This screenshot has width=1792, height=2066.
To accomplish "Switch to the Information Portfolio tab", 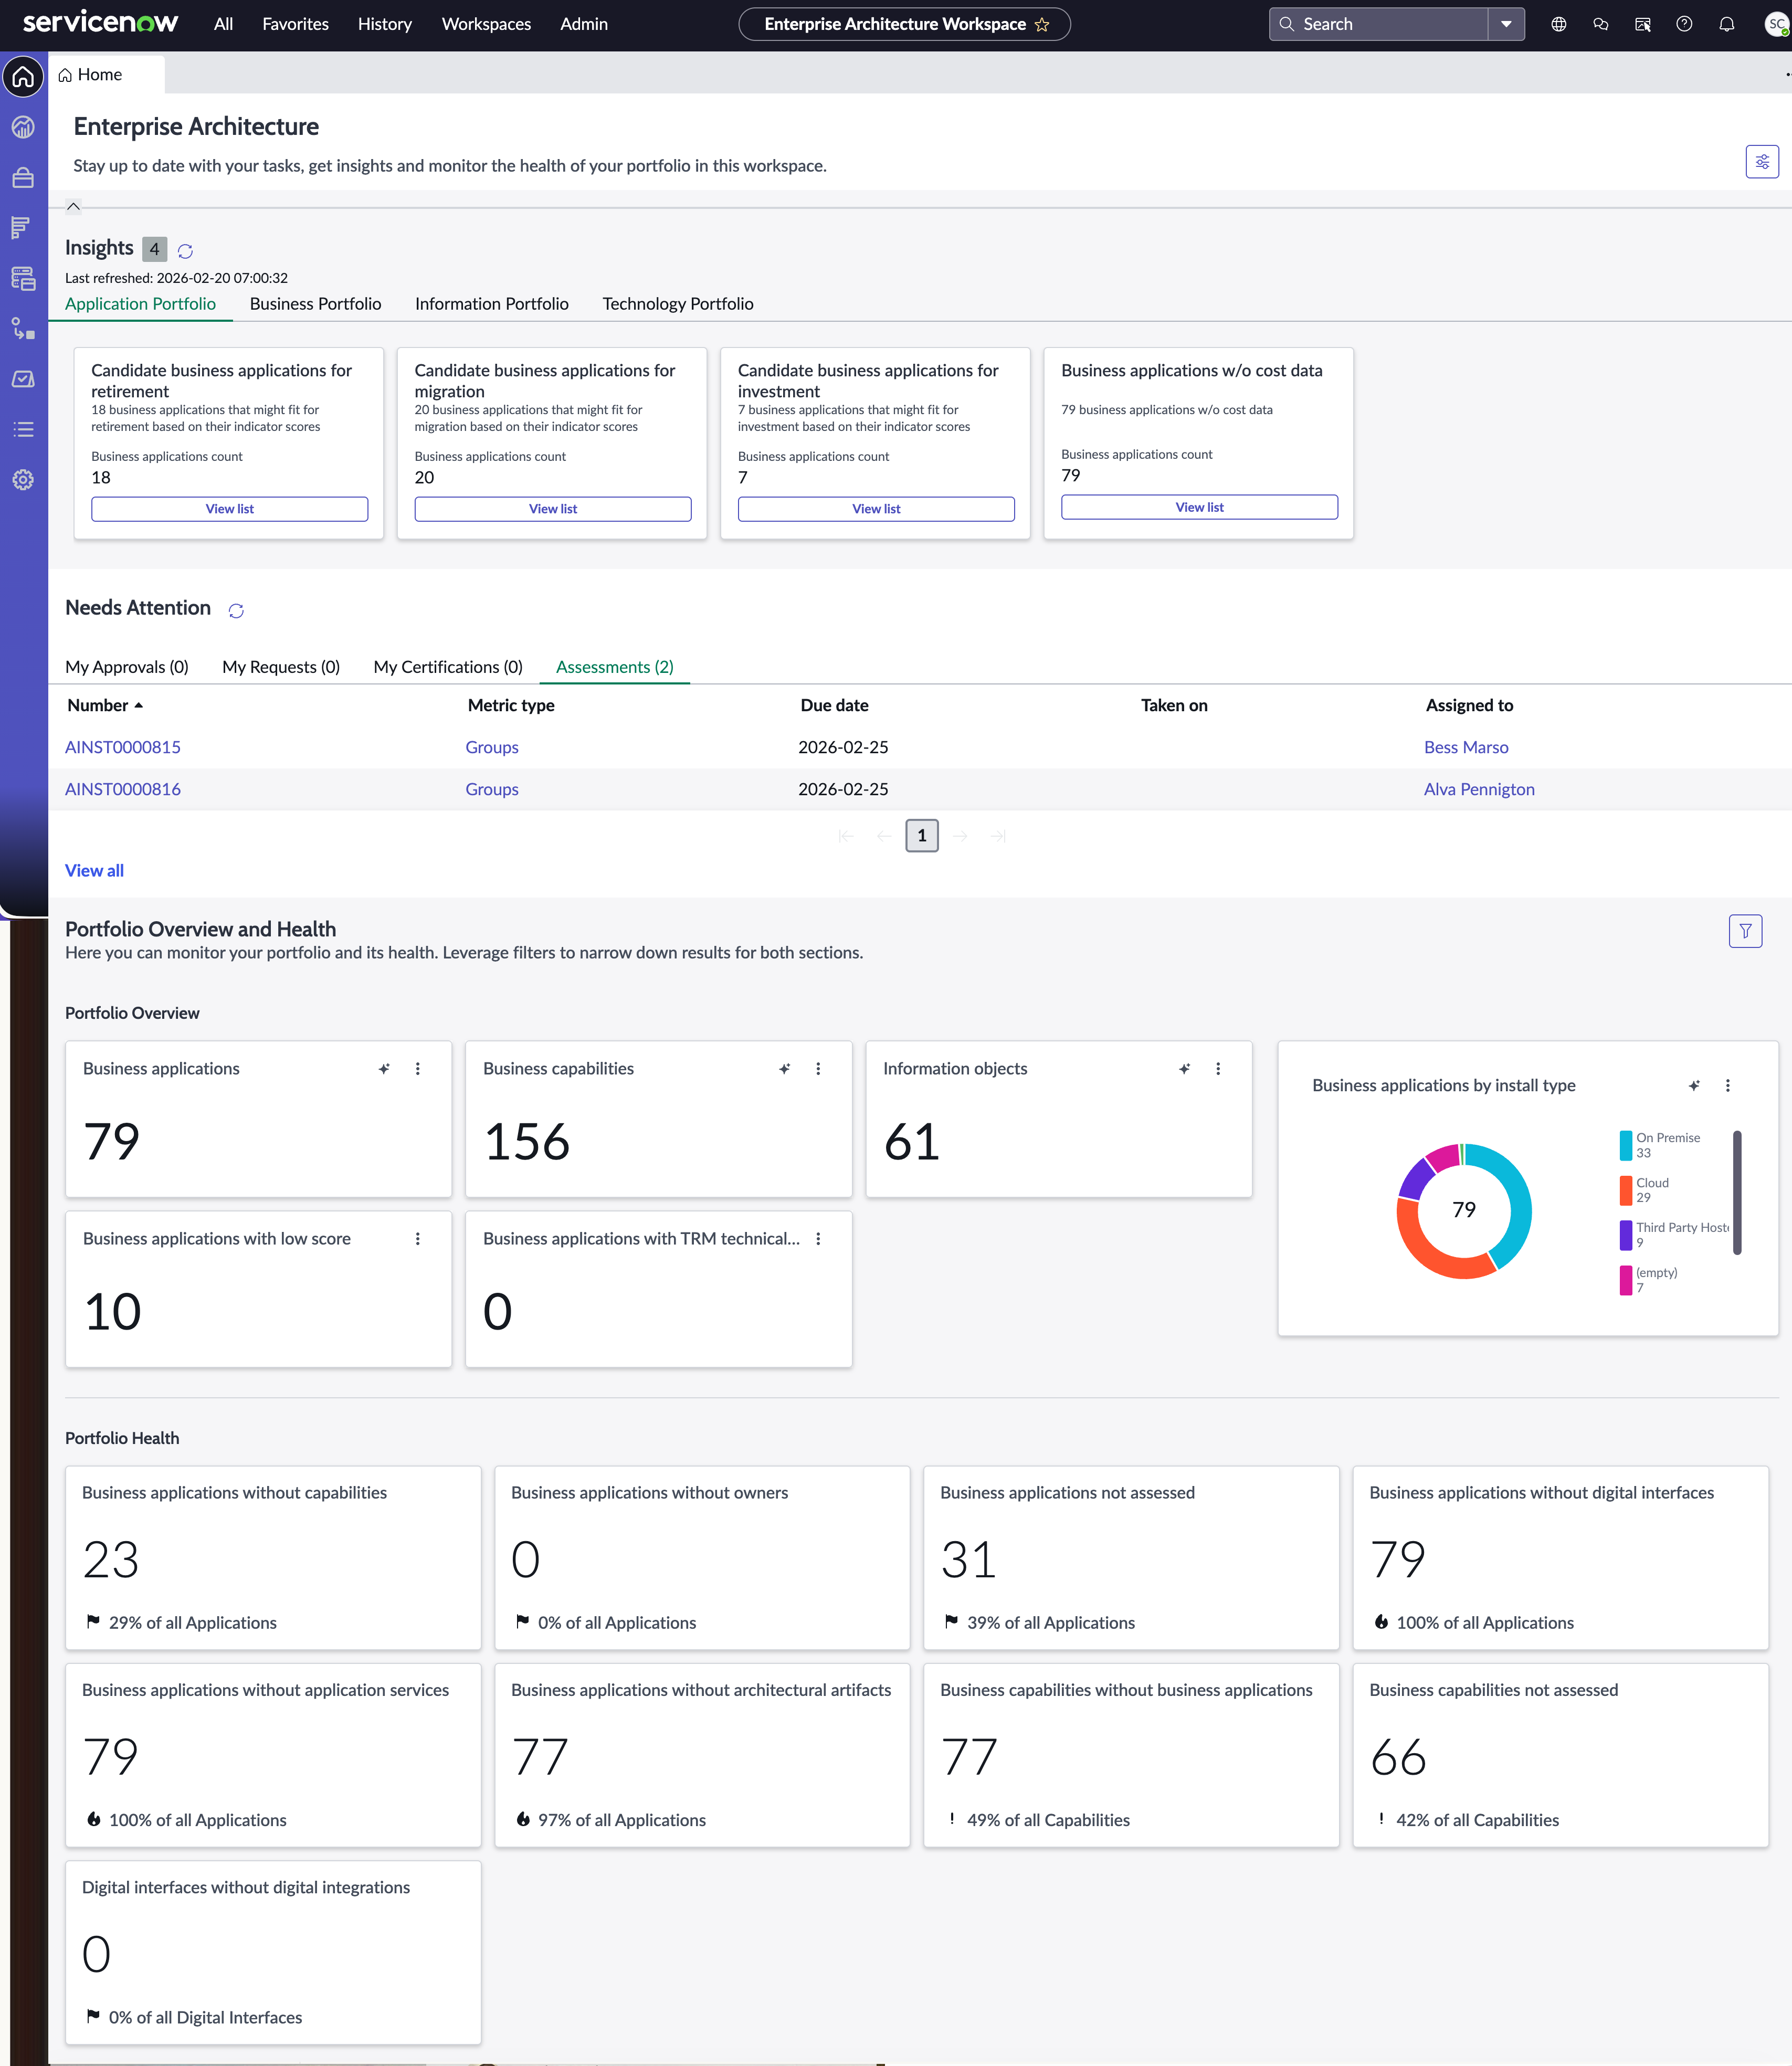I will pyautogui.click(x=492, y=304).
